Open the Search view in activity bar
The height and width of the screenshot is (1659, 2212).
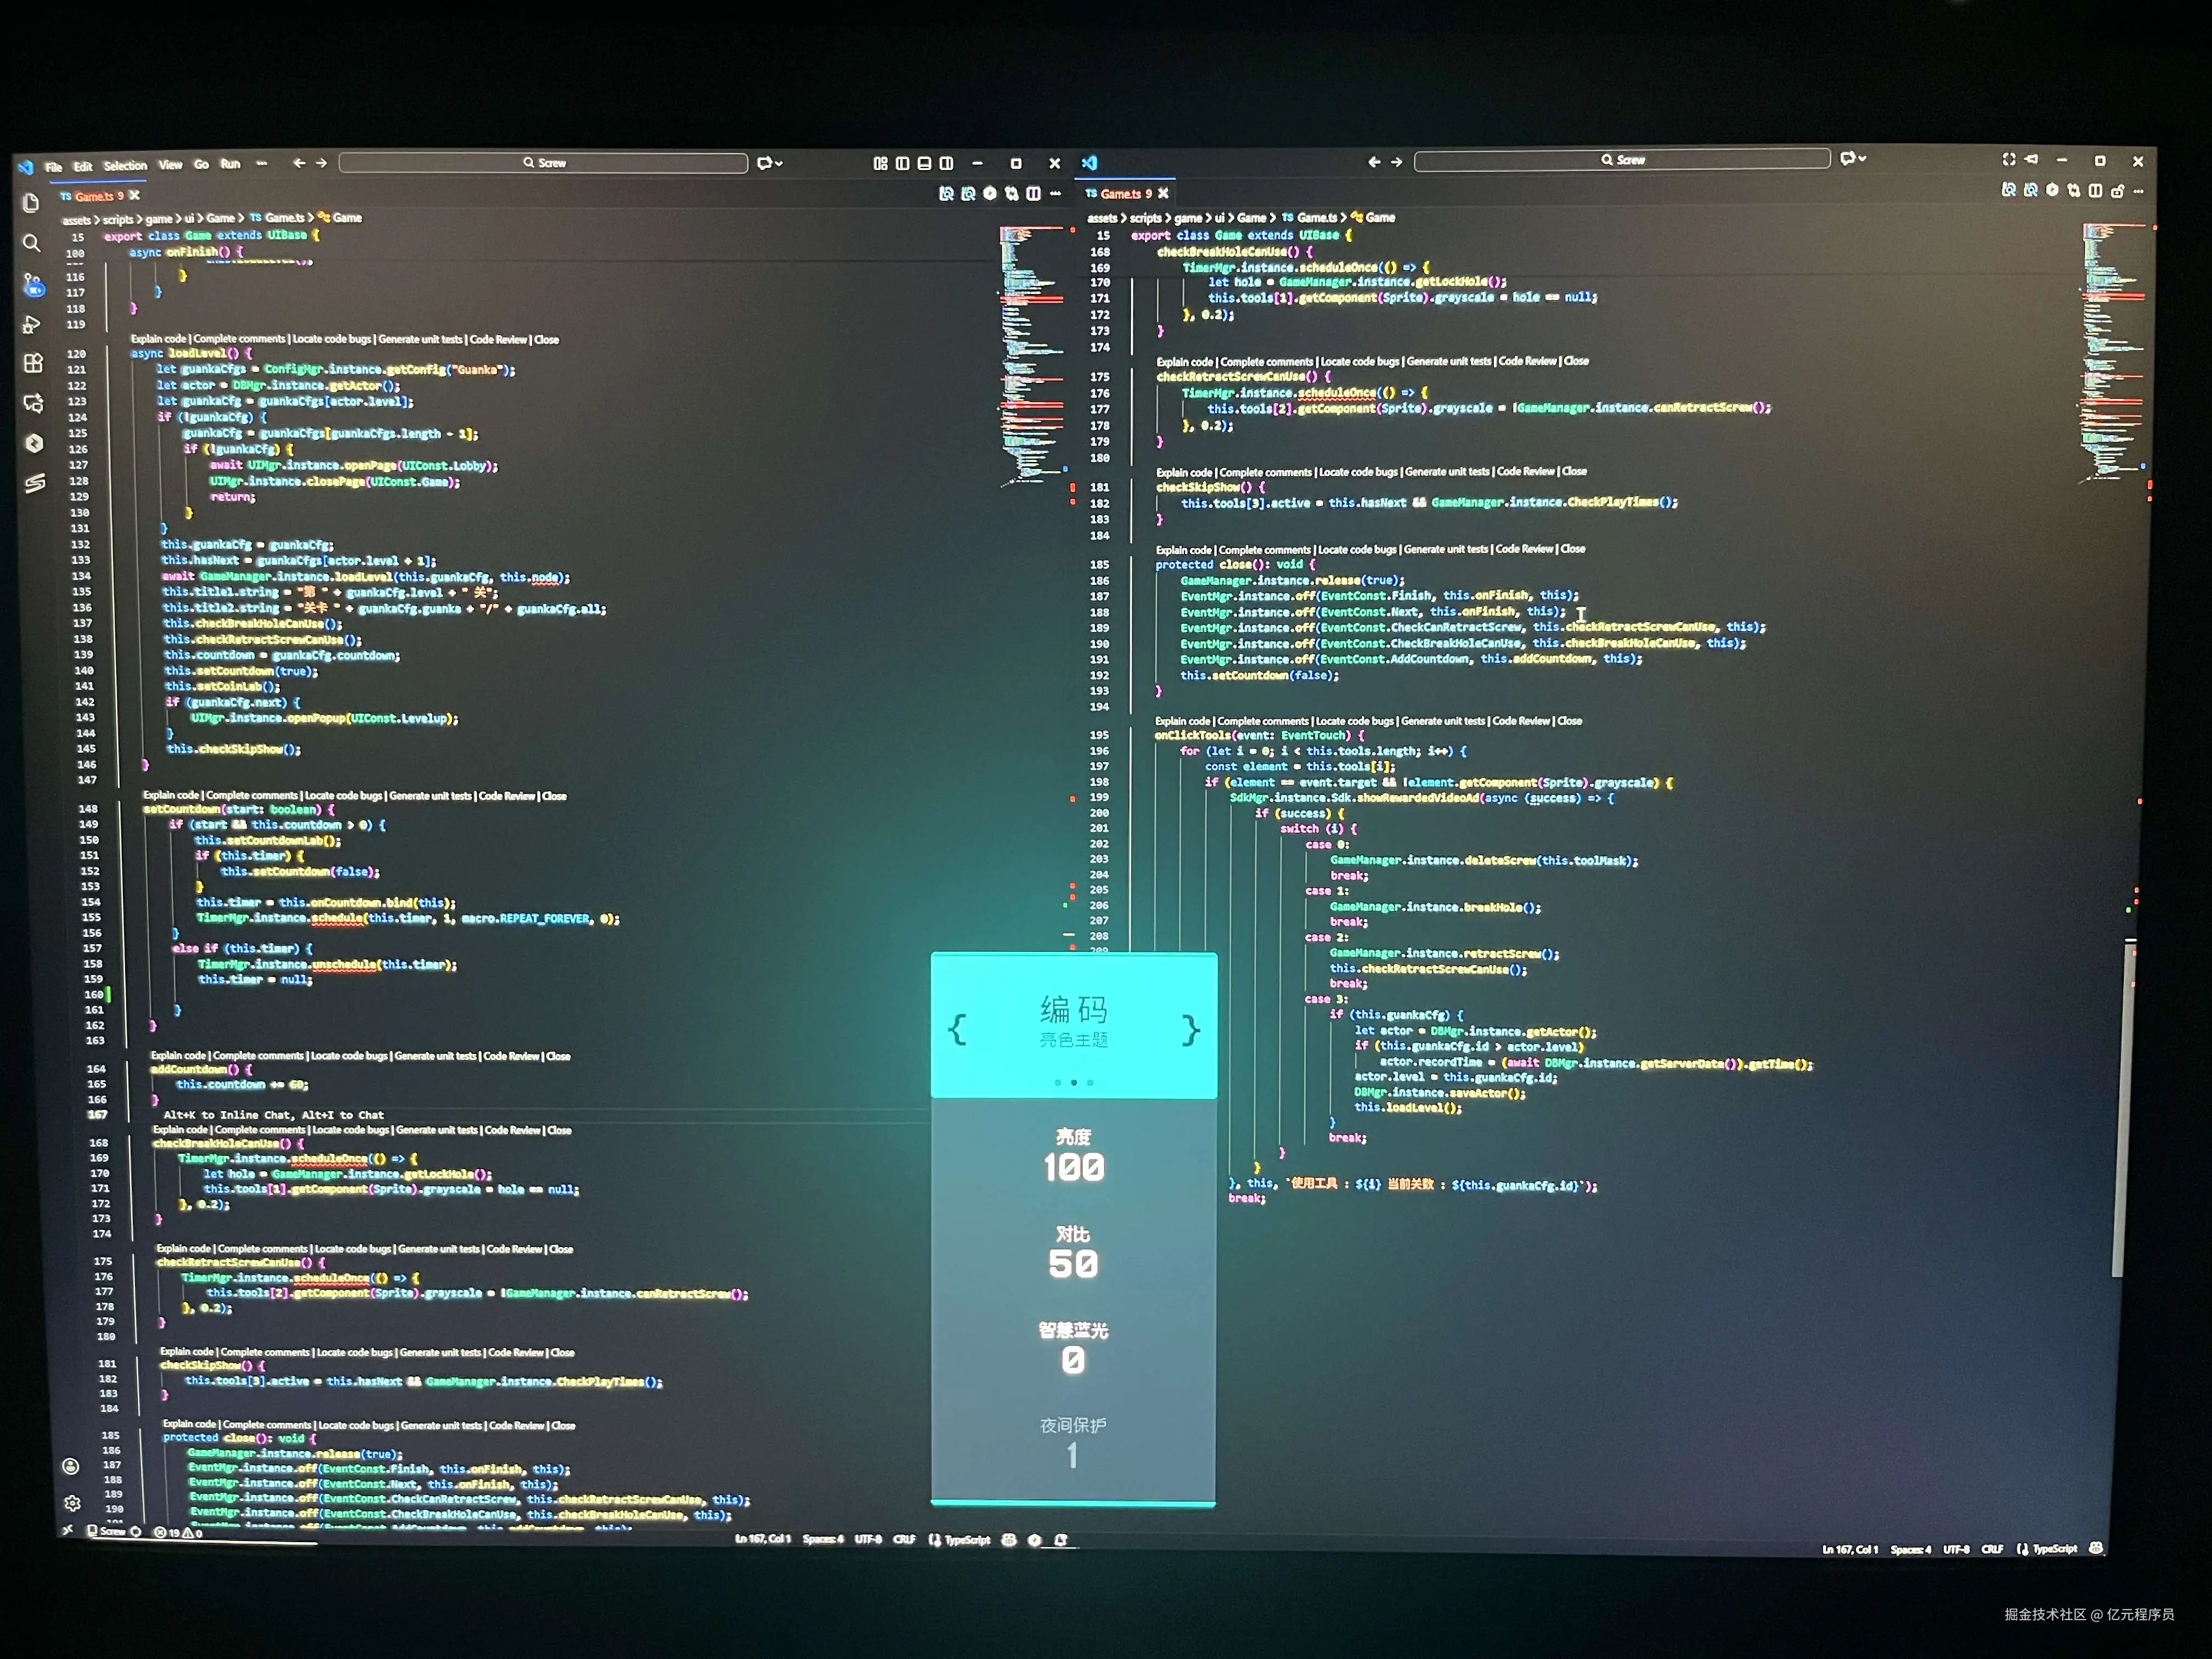click(32, 244)
